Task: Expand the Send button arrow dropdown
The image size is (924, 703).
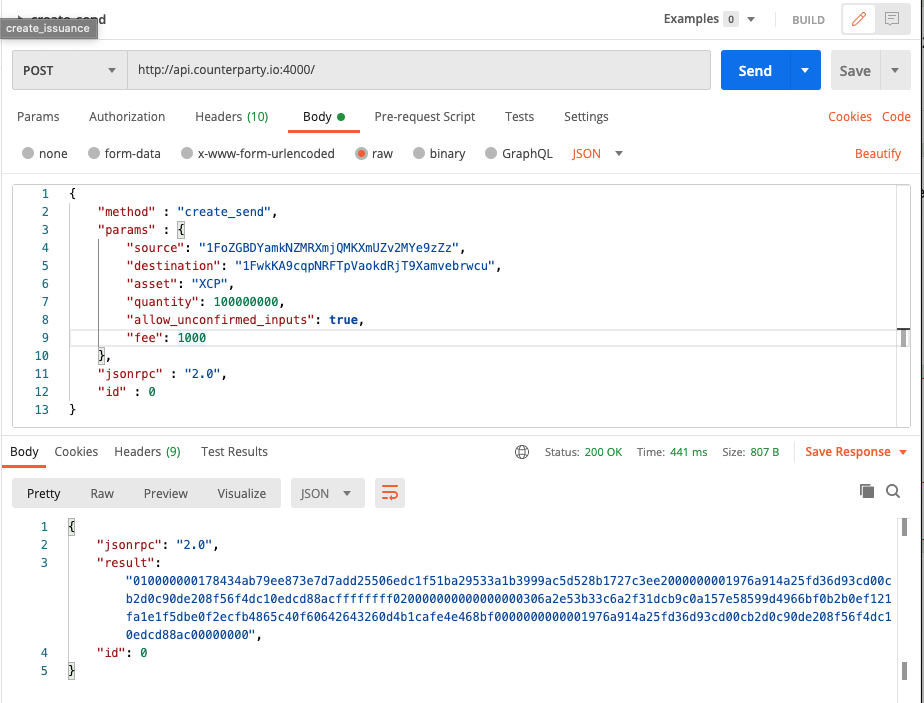Action: coord(805,70)
